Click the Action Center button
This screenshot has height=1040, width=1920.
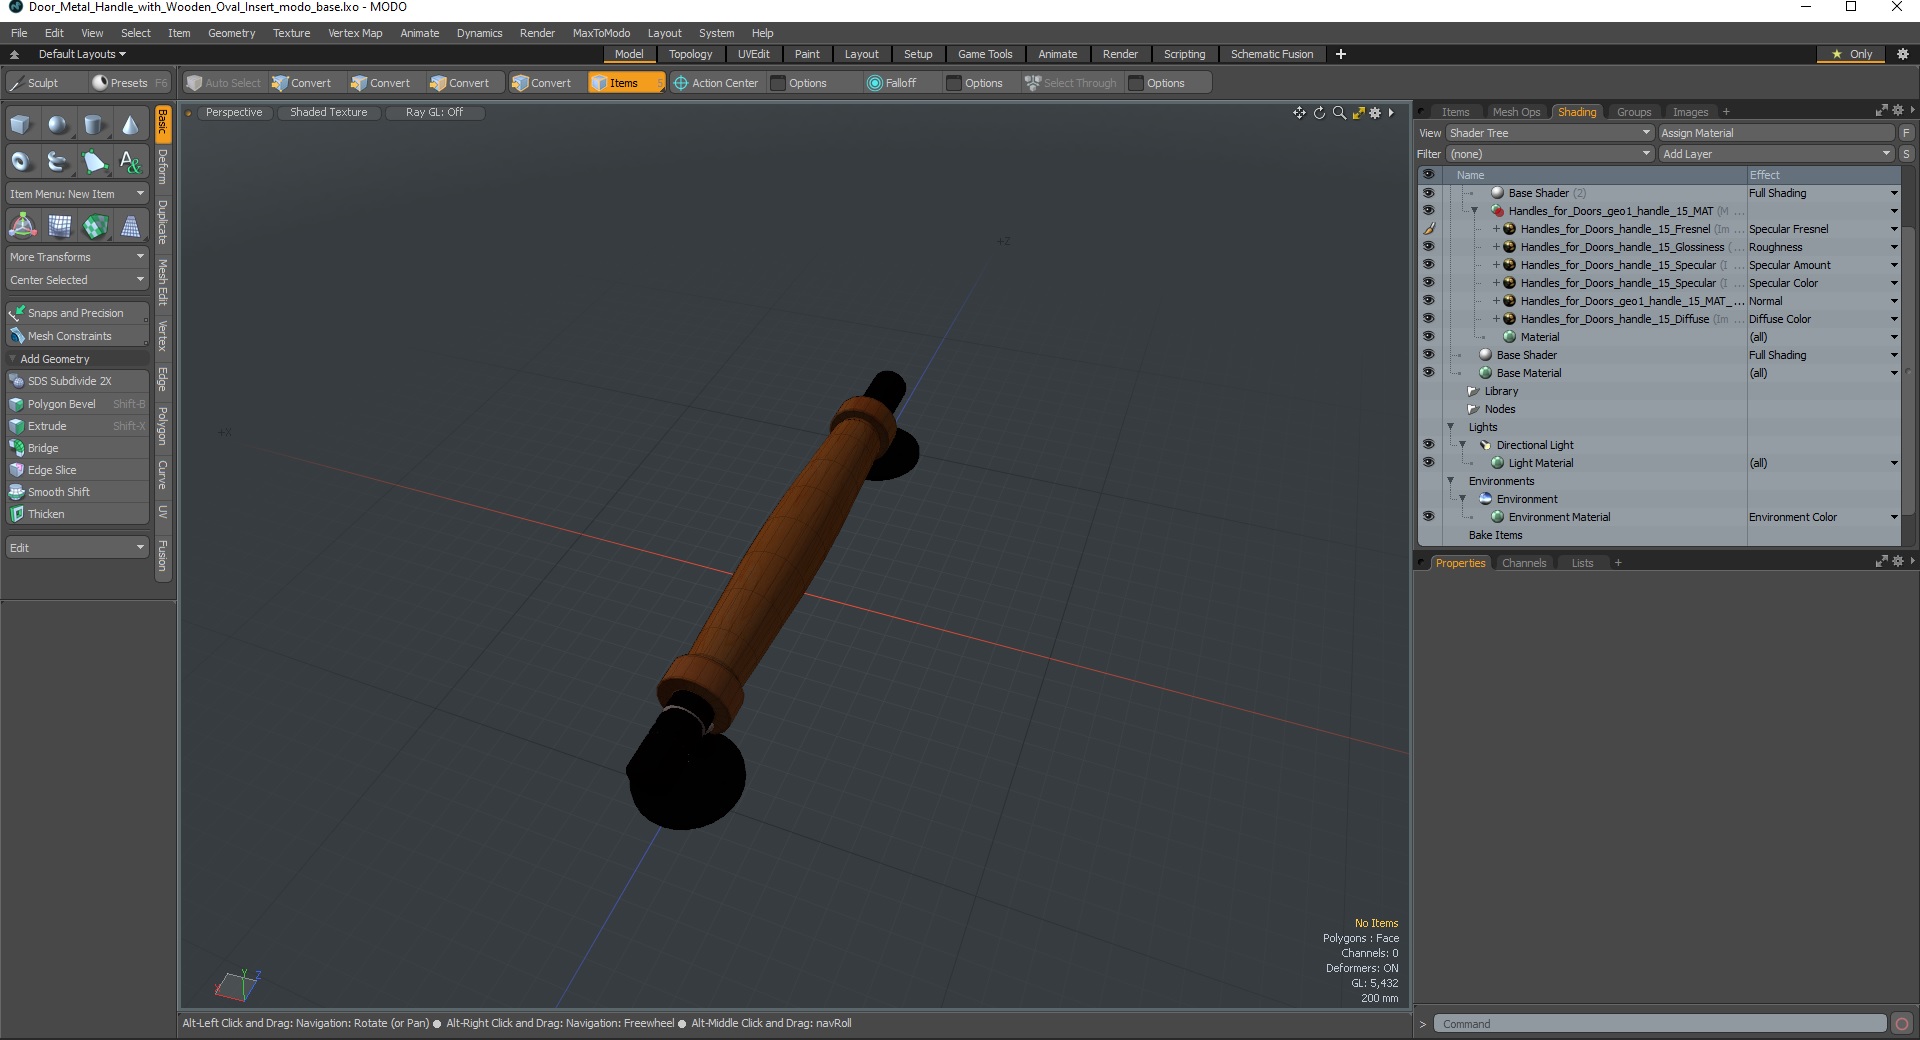tap(716, 83)
